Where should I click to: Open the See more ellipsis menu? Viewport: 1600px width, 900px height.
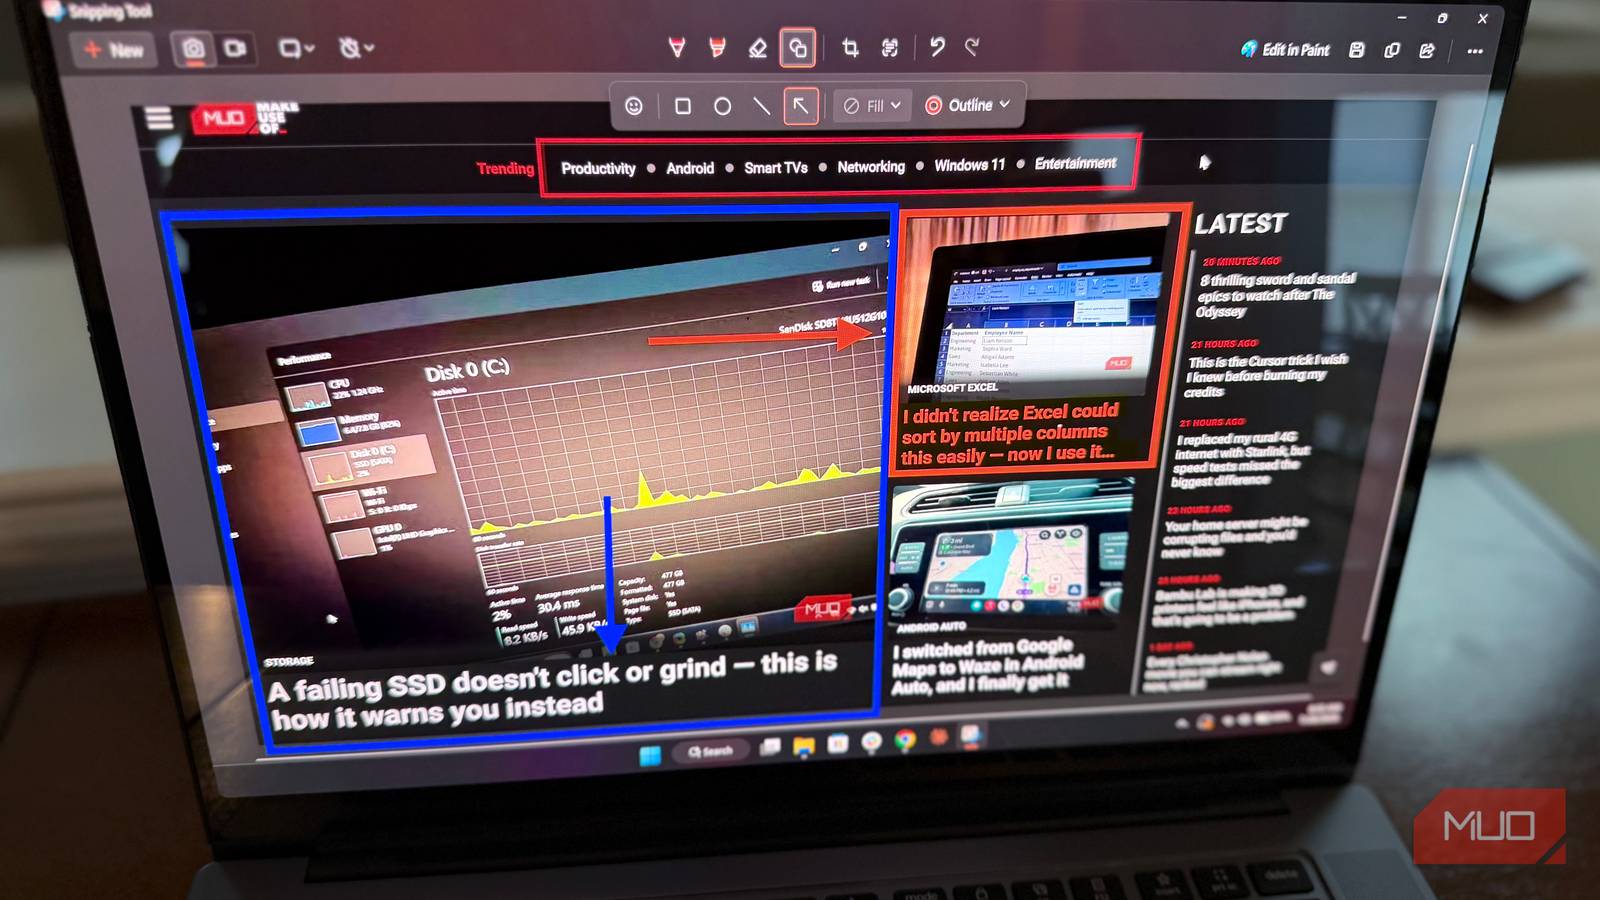coord(1475,51)
